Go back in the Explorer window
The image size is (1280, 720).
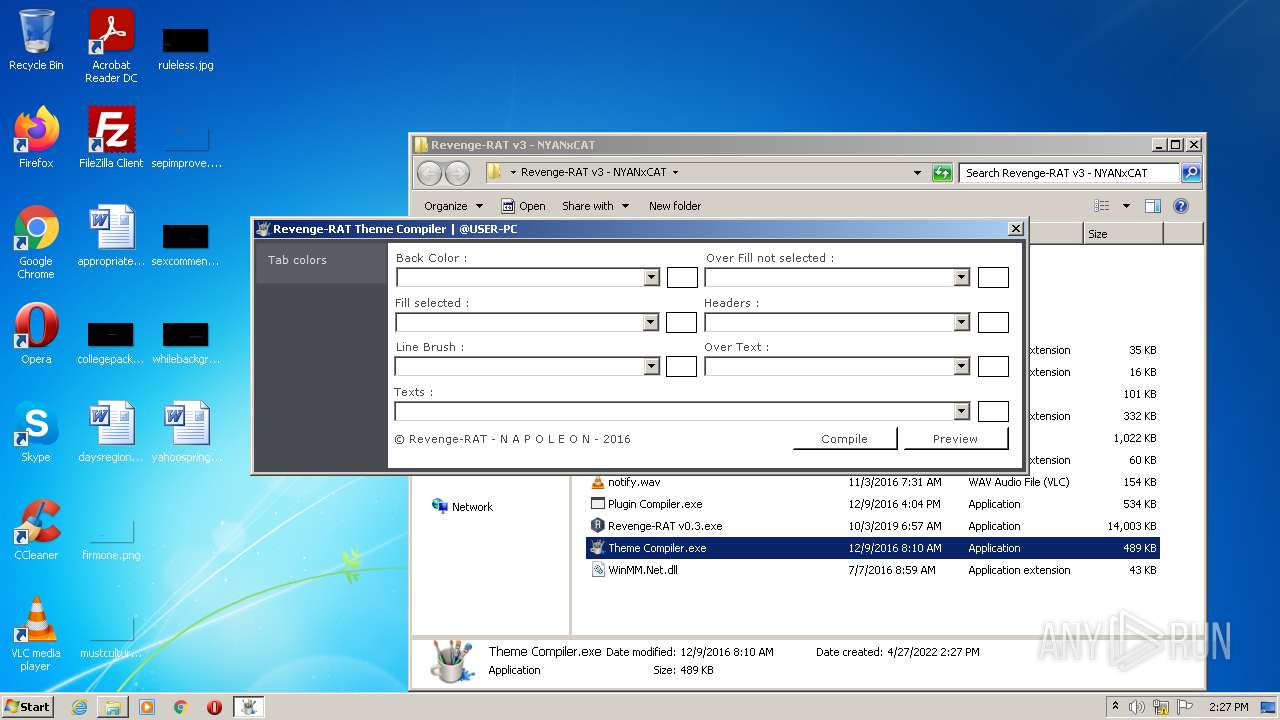coord(429,173)
